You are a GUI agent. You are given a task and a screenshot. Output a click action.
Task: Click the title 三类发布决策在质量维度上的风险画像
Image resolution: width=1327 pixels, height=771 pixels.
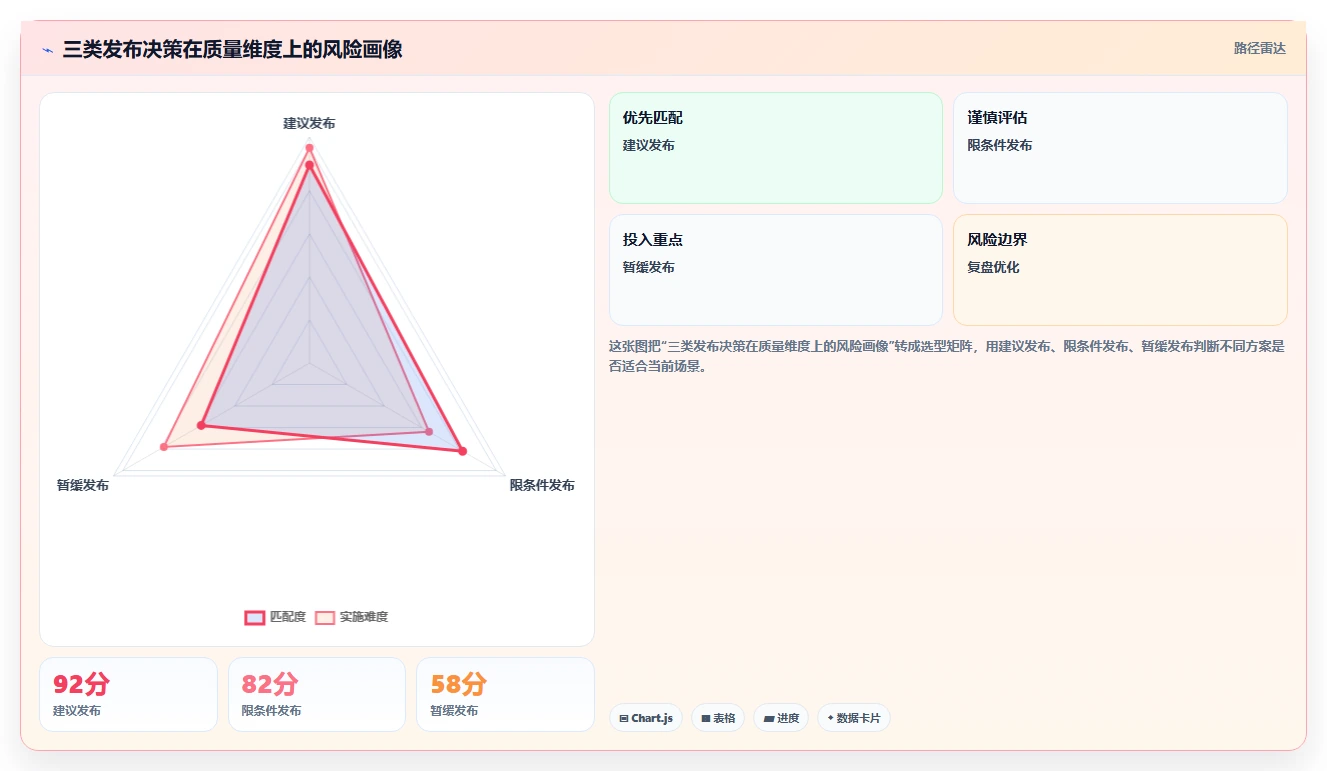point(232,49)
